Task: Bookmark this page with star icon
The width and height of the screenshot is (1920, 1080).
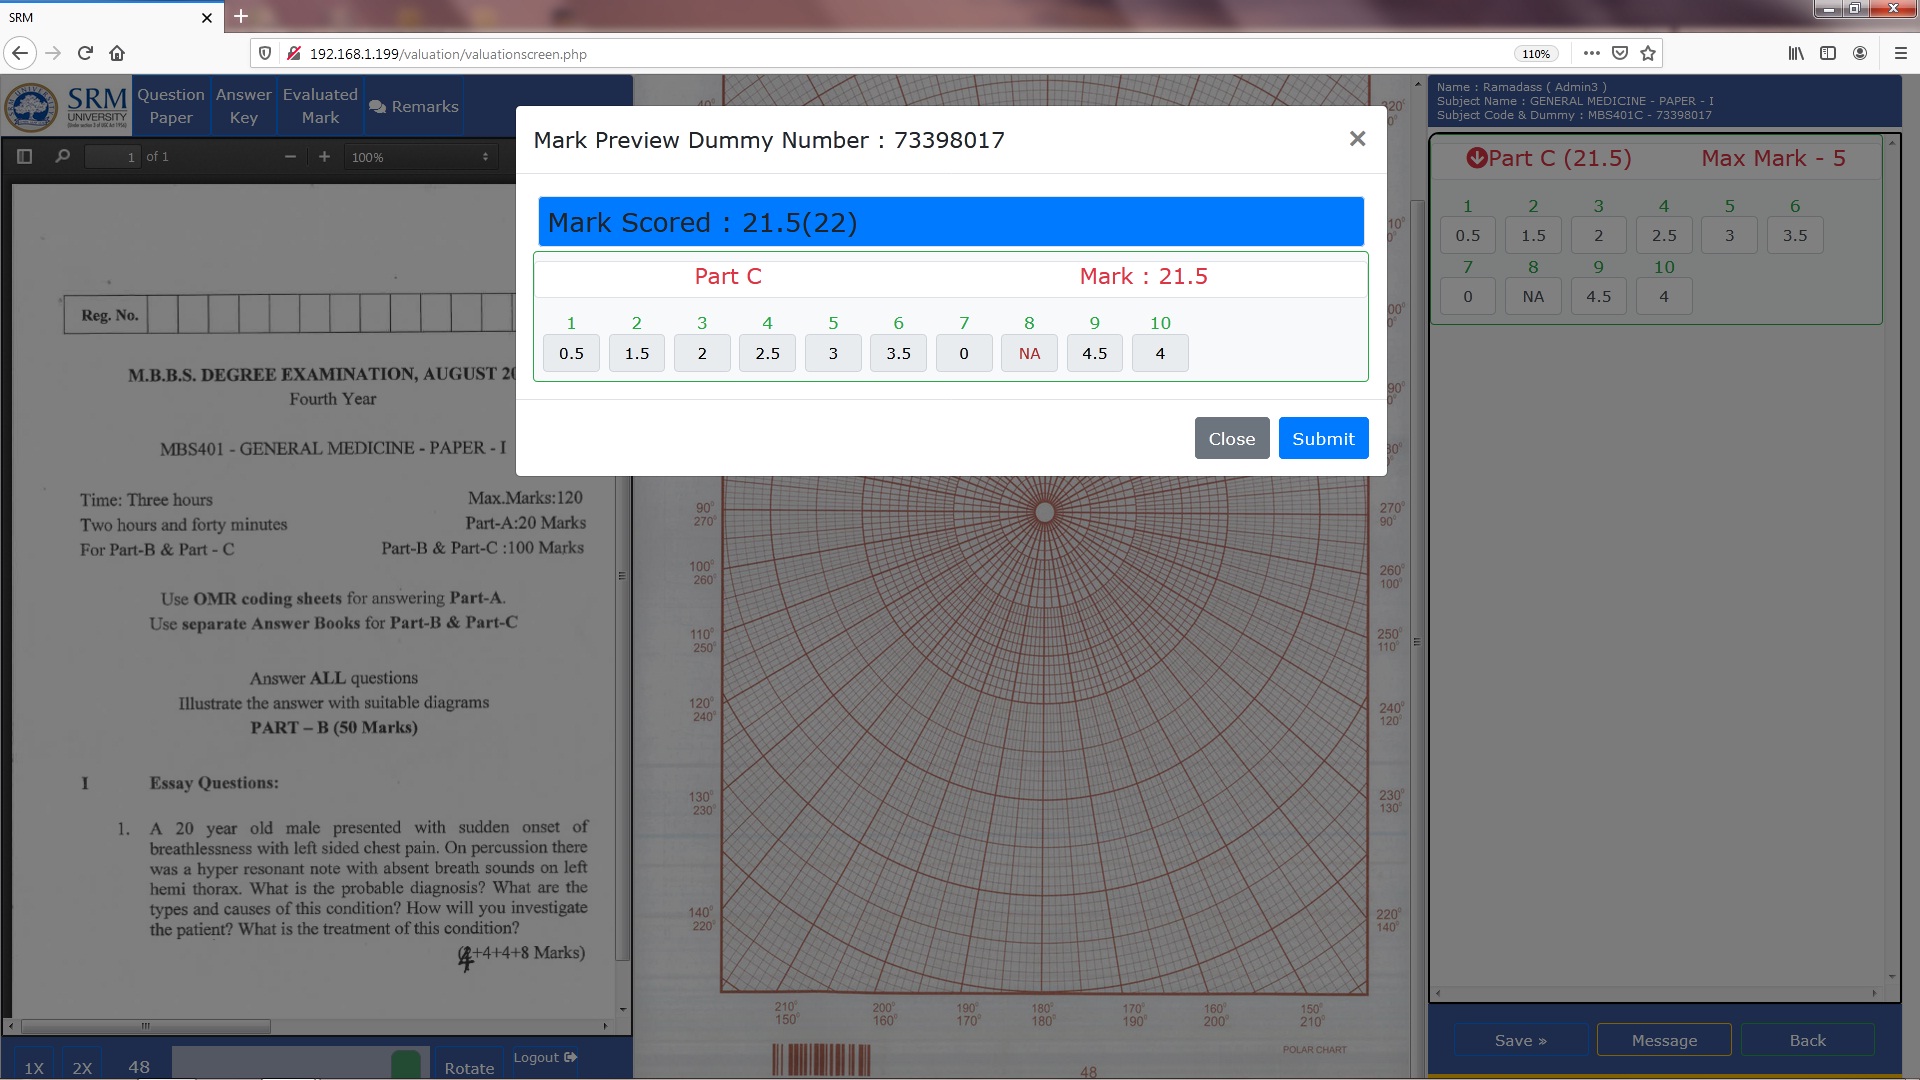Action: tap(1648, 53)
